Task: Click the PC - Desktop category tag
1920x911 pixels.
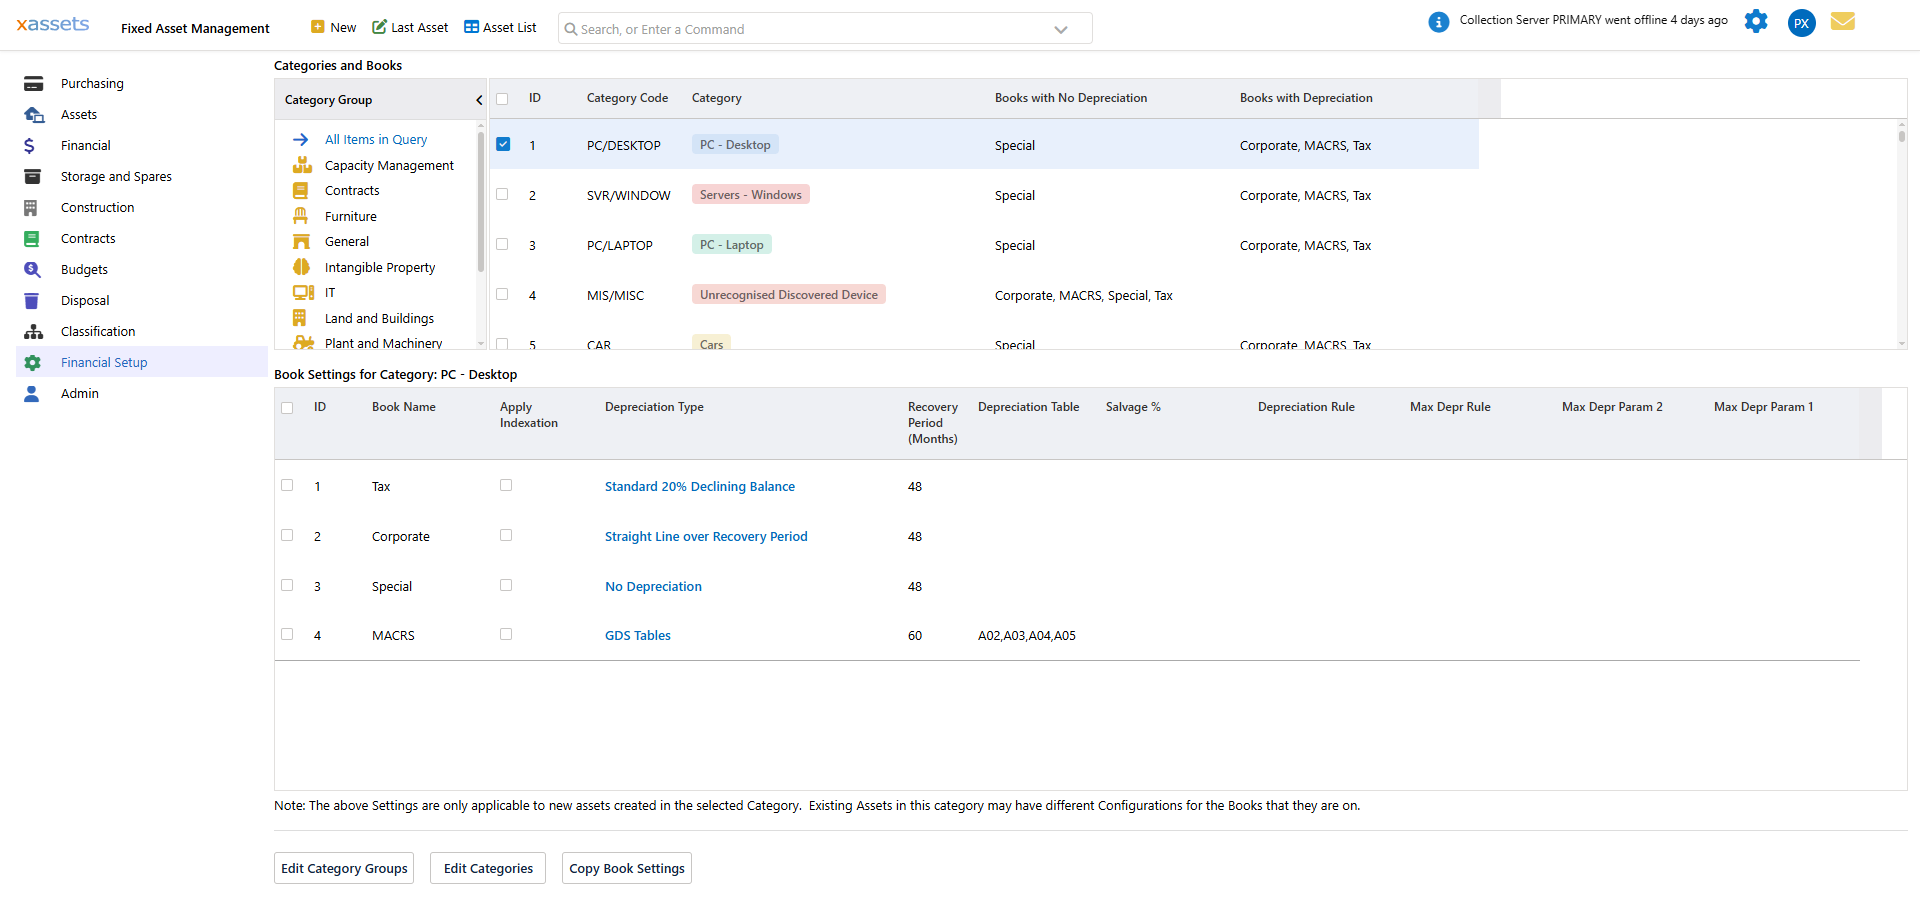Action: [x=735, y=145]
